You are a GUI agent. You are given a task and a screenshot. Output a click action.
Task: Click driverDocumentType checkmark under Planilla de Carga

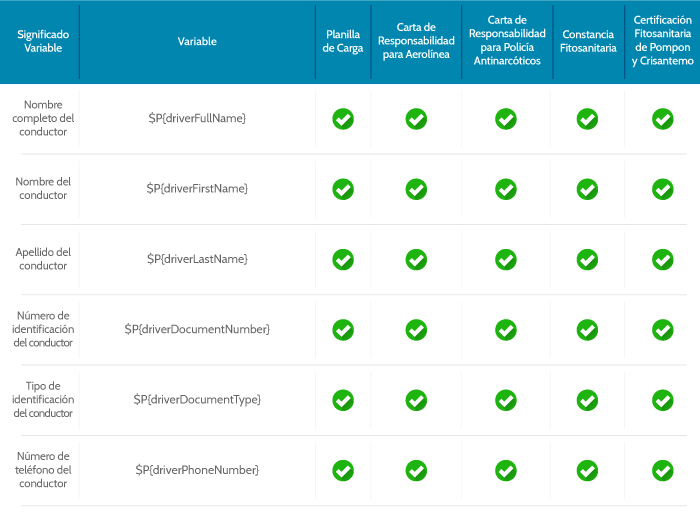(343, 400)
